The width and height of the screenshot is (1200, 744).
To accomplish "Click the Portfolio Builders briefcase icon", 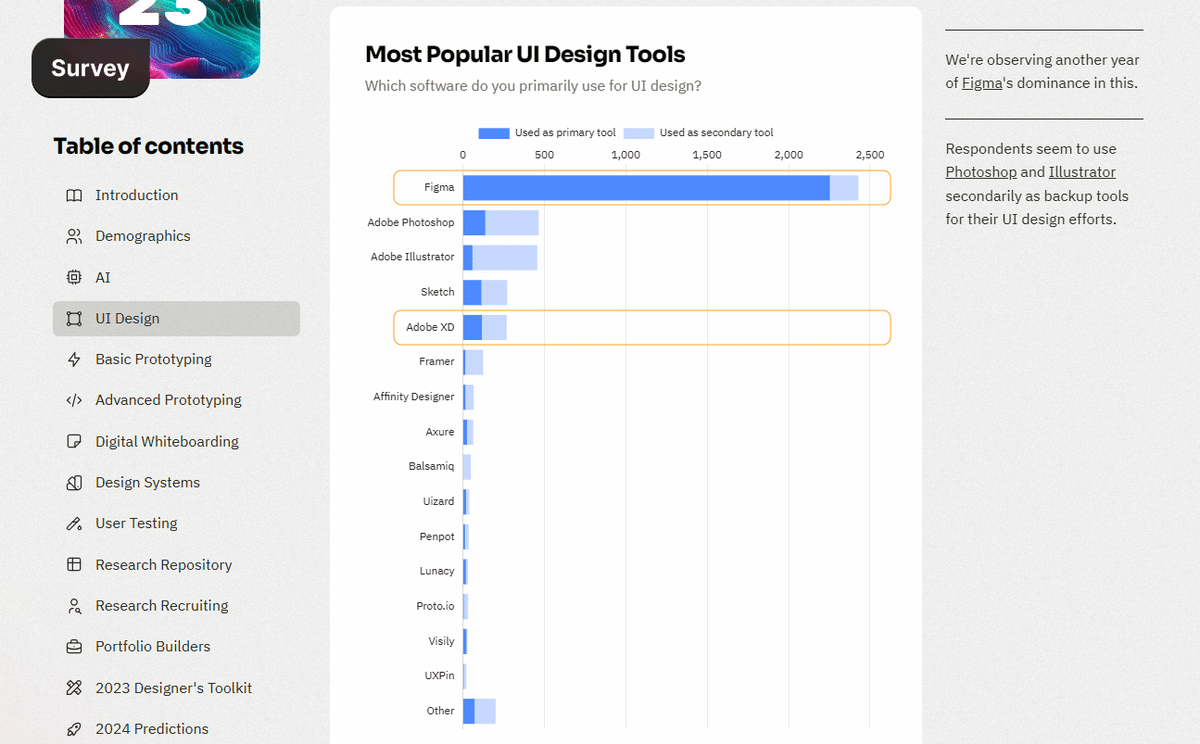I will 74,647.
